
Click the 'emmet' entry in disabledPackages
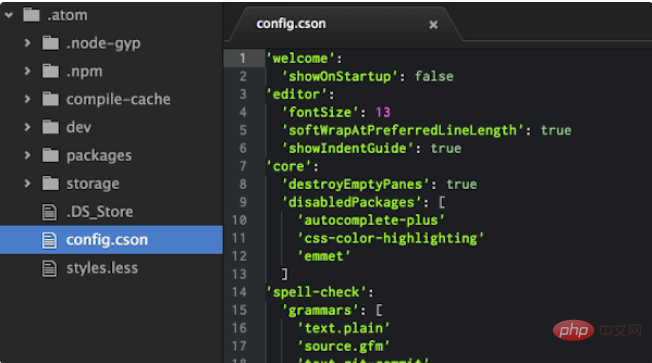click(x=324, y=256)
